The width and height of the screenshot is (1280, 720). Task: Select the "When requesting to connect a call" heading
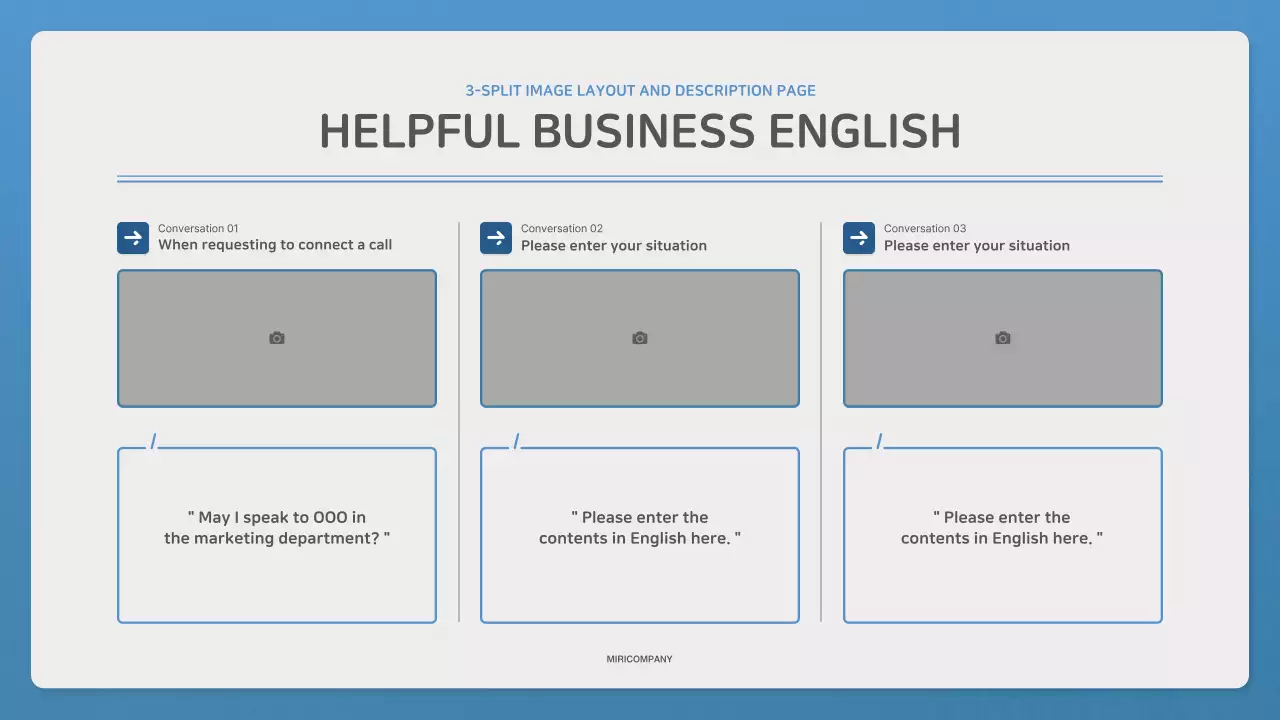[275, 245]
